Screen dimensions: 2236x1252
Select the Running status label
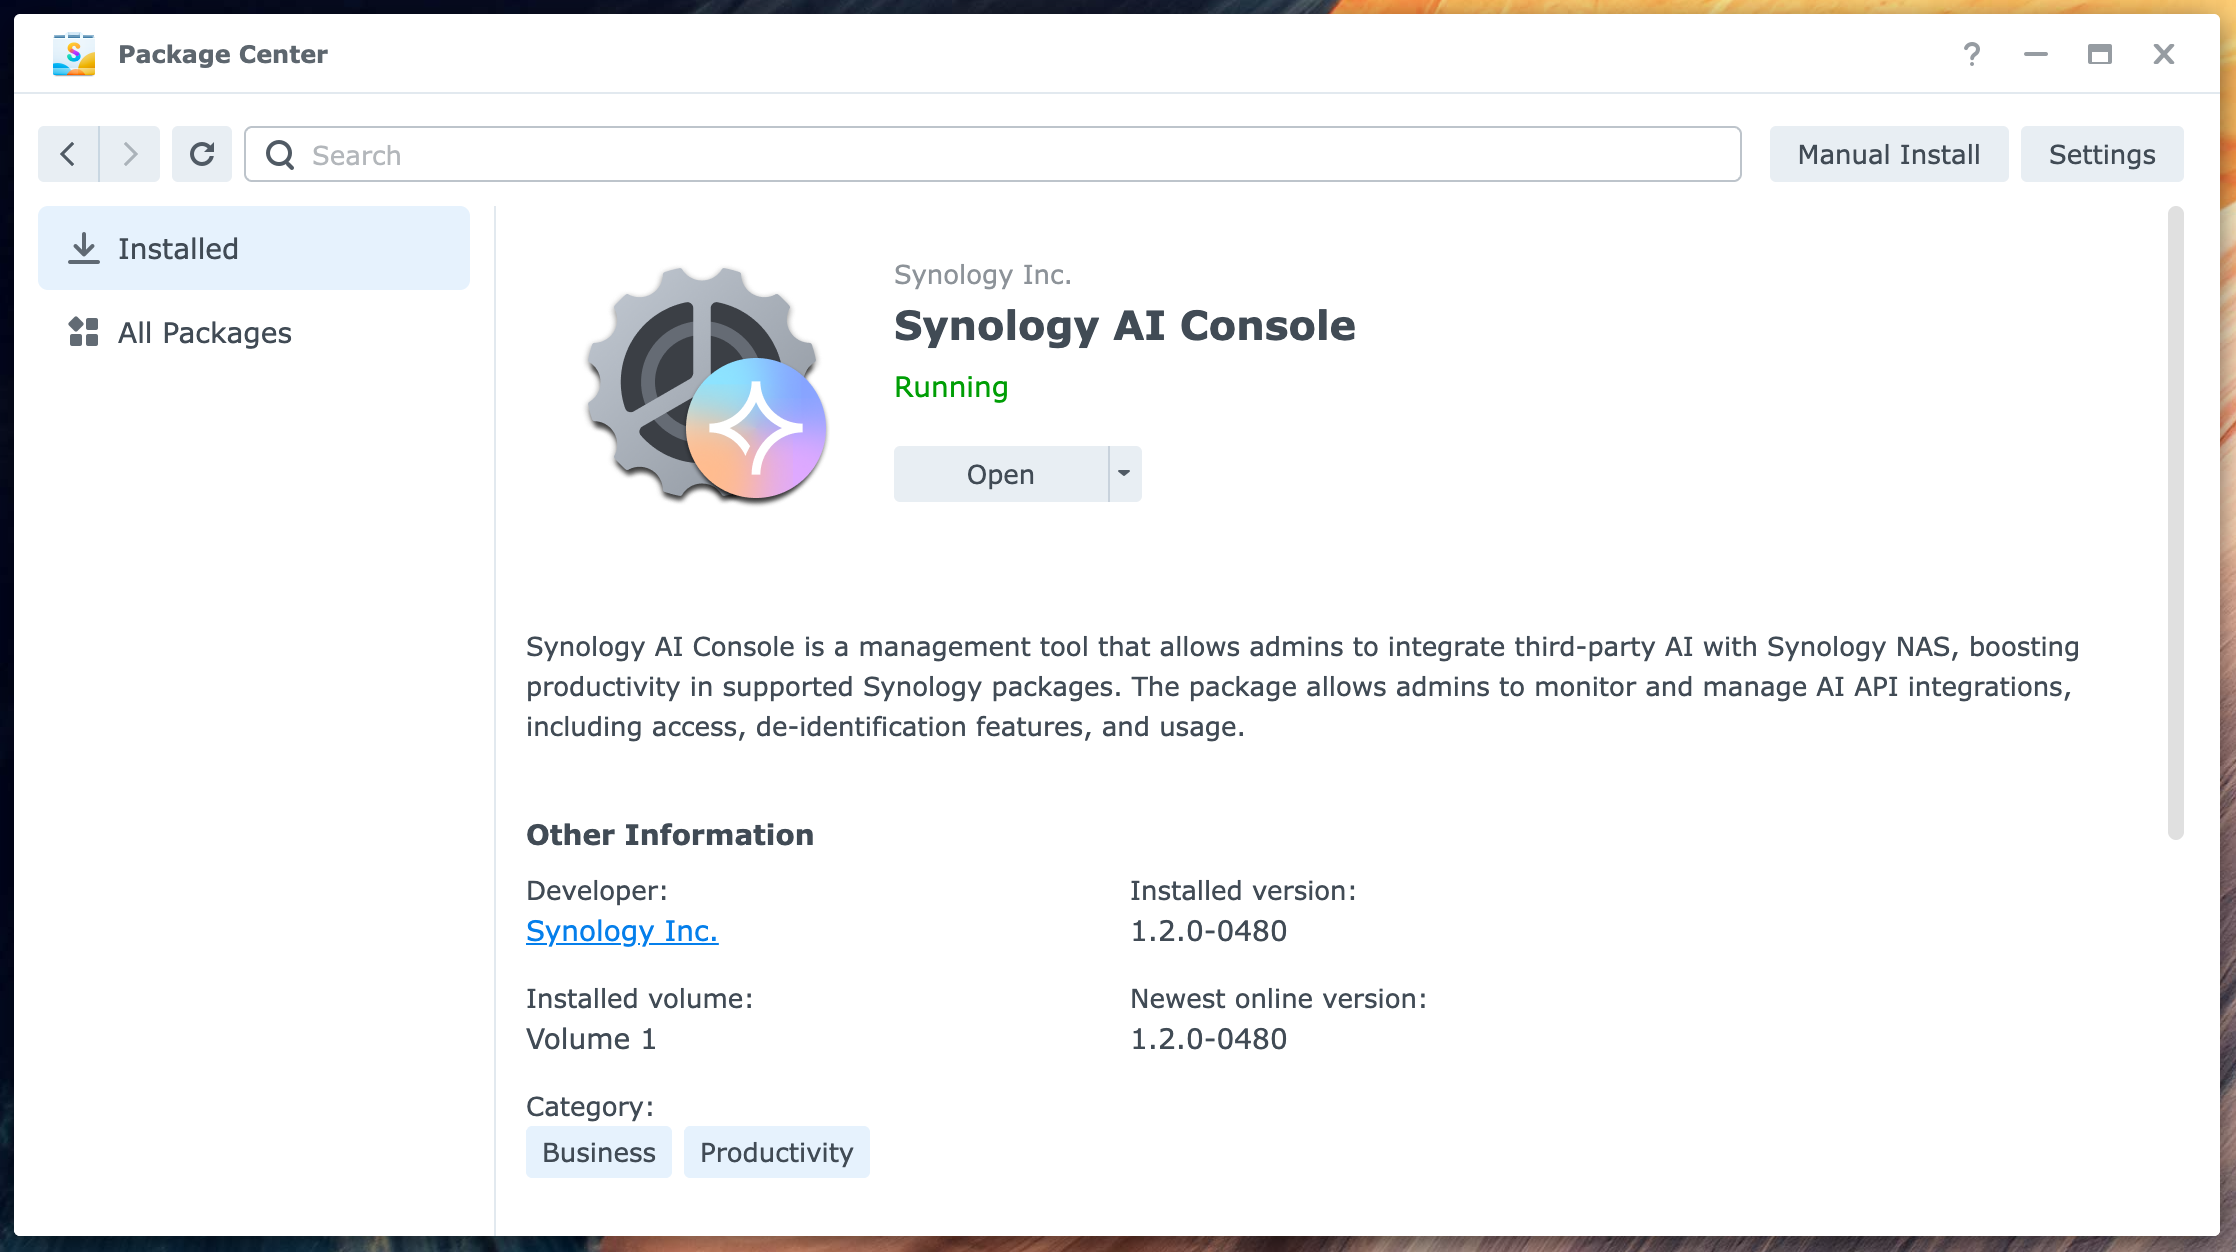950,387
